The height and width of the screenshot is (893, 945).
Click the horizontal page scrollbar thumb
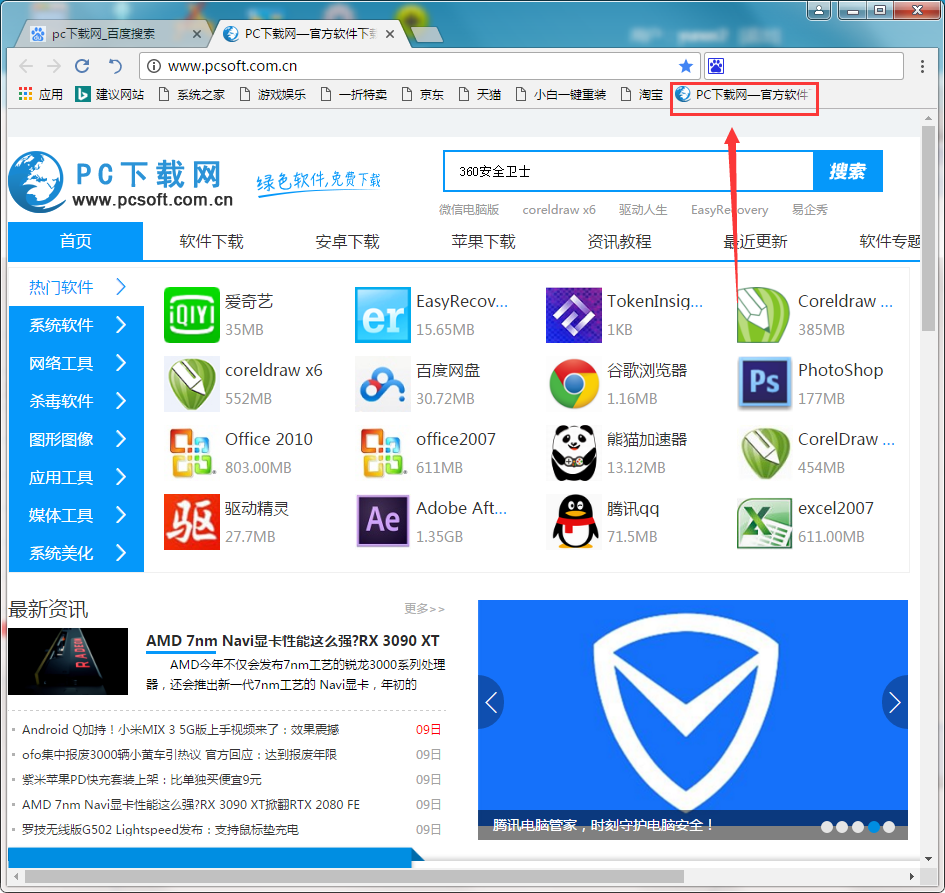(x=354, y=876)
